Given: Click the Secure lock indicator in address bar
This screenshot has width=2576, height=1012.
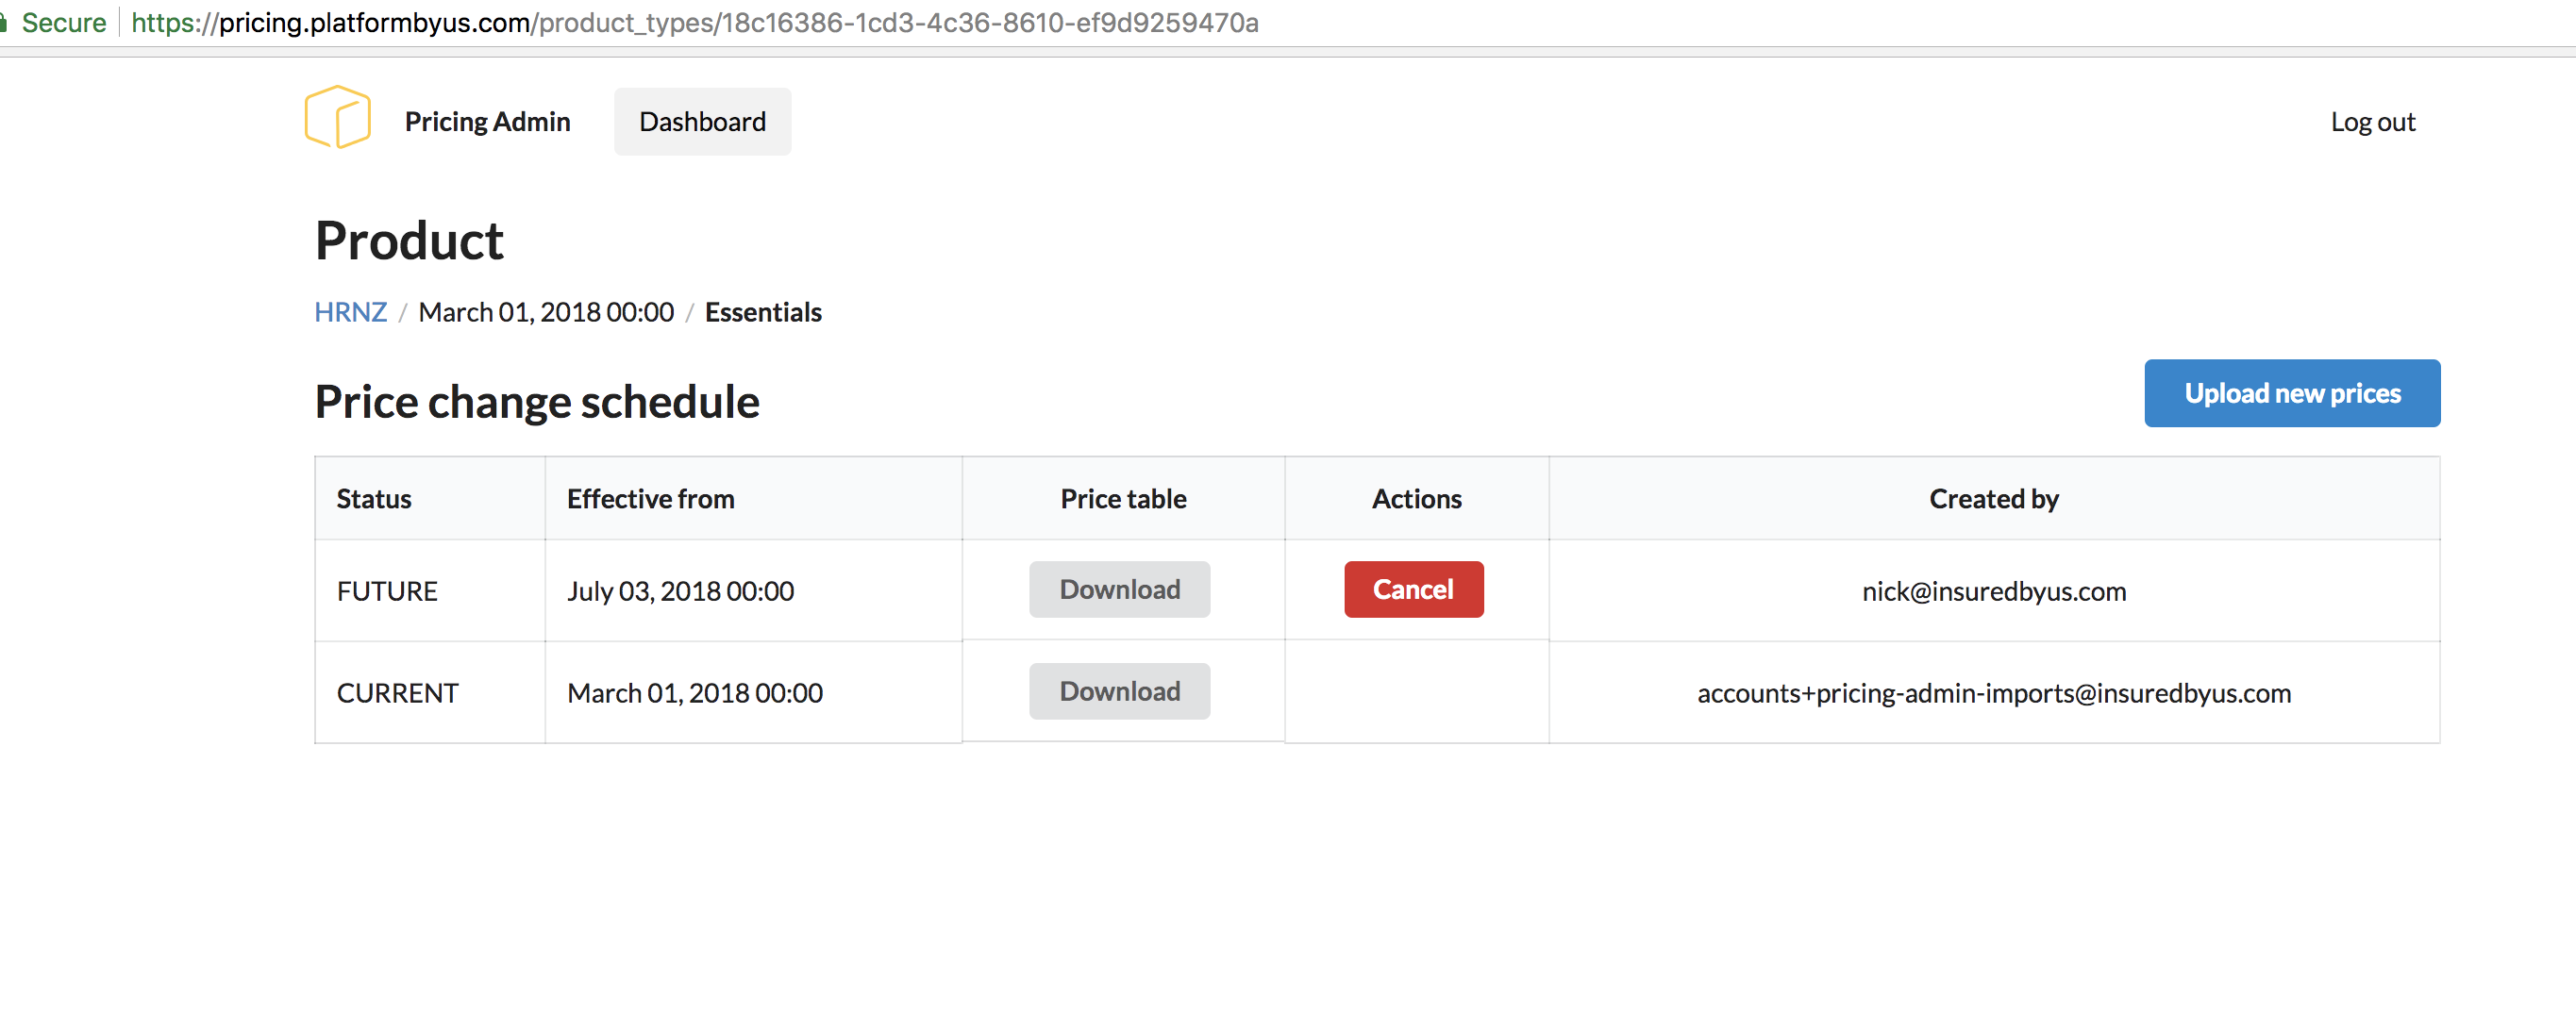Looking at the screenshot, I should tap(55, 22).
